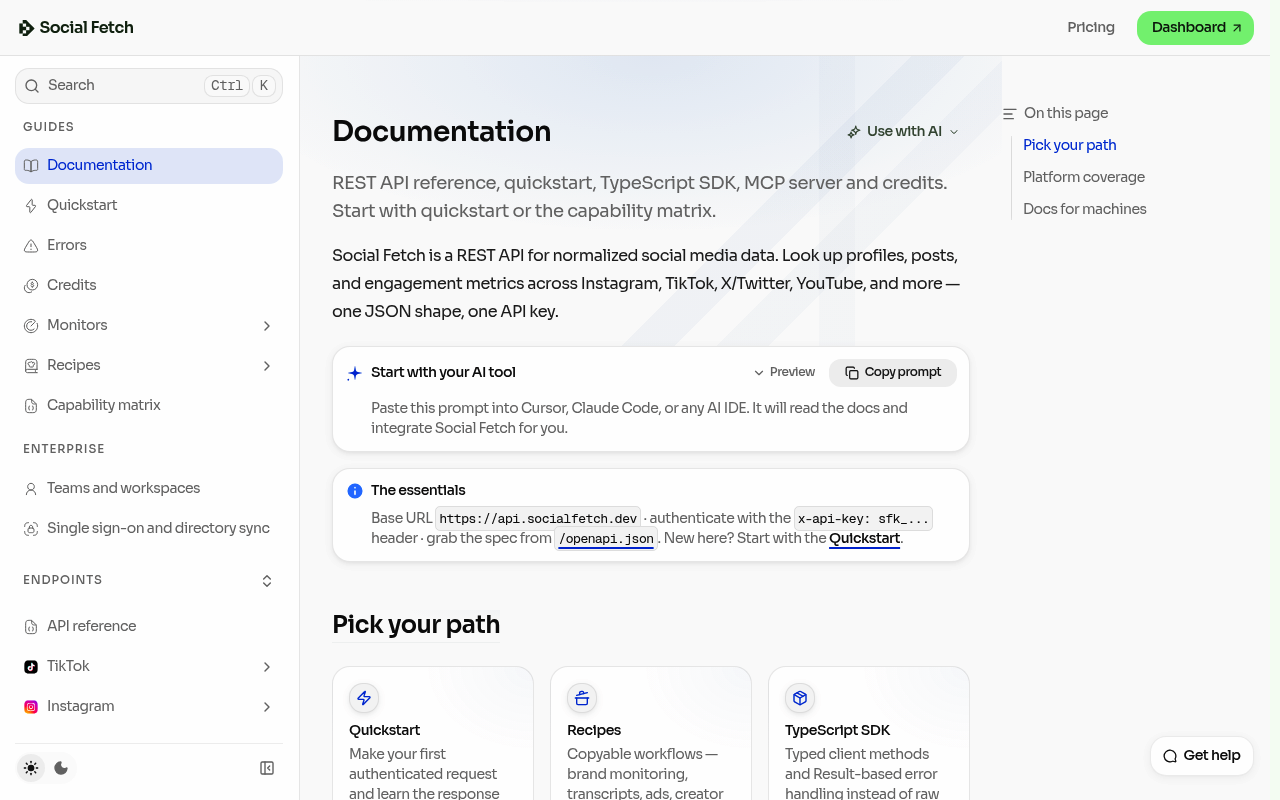The height and width of the screenshot is (800, 1280).
Task: Switch to light theme with sun icon
Action: (31, 768)
